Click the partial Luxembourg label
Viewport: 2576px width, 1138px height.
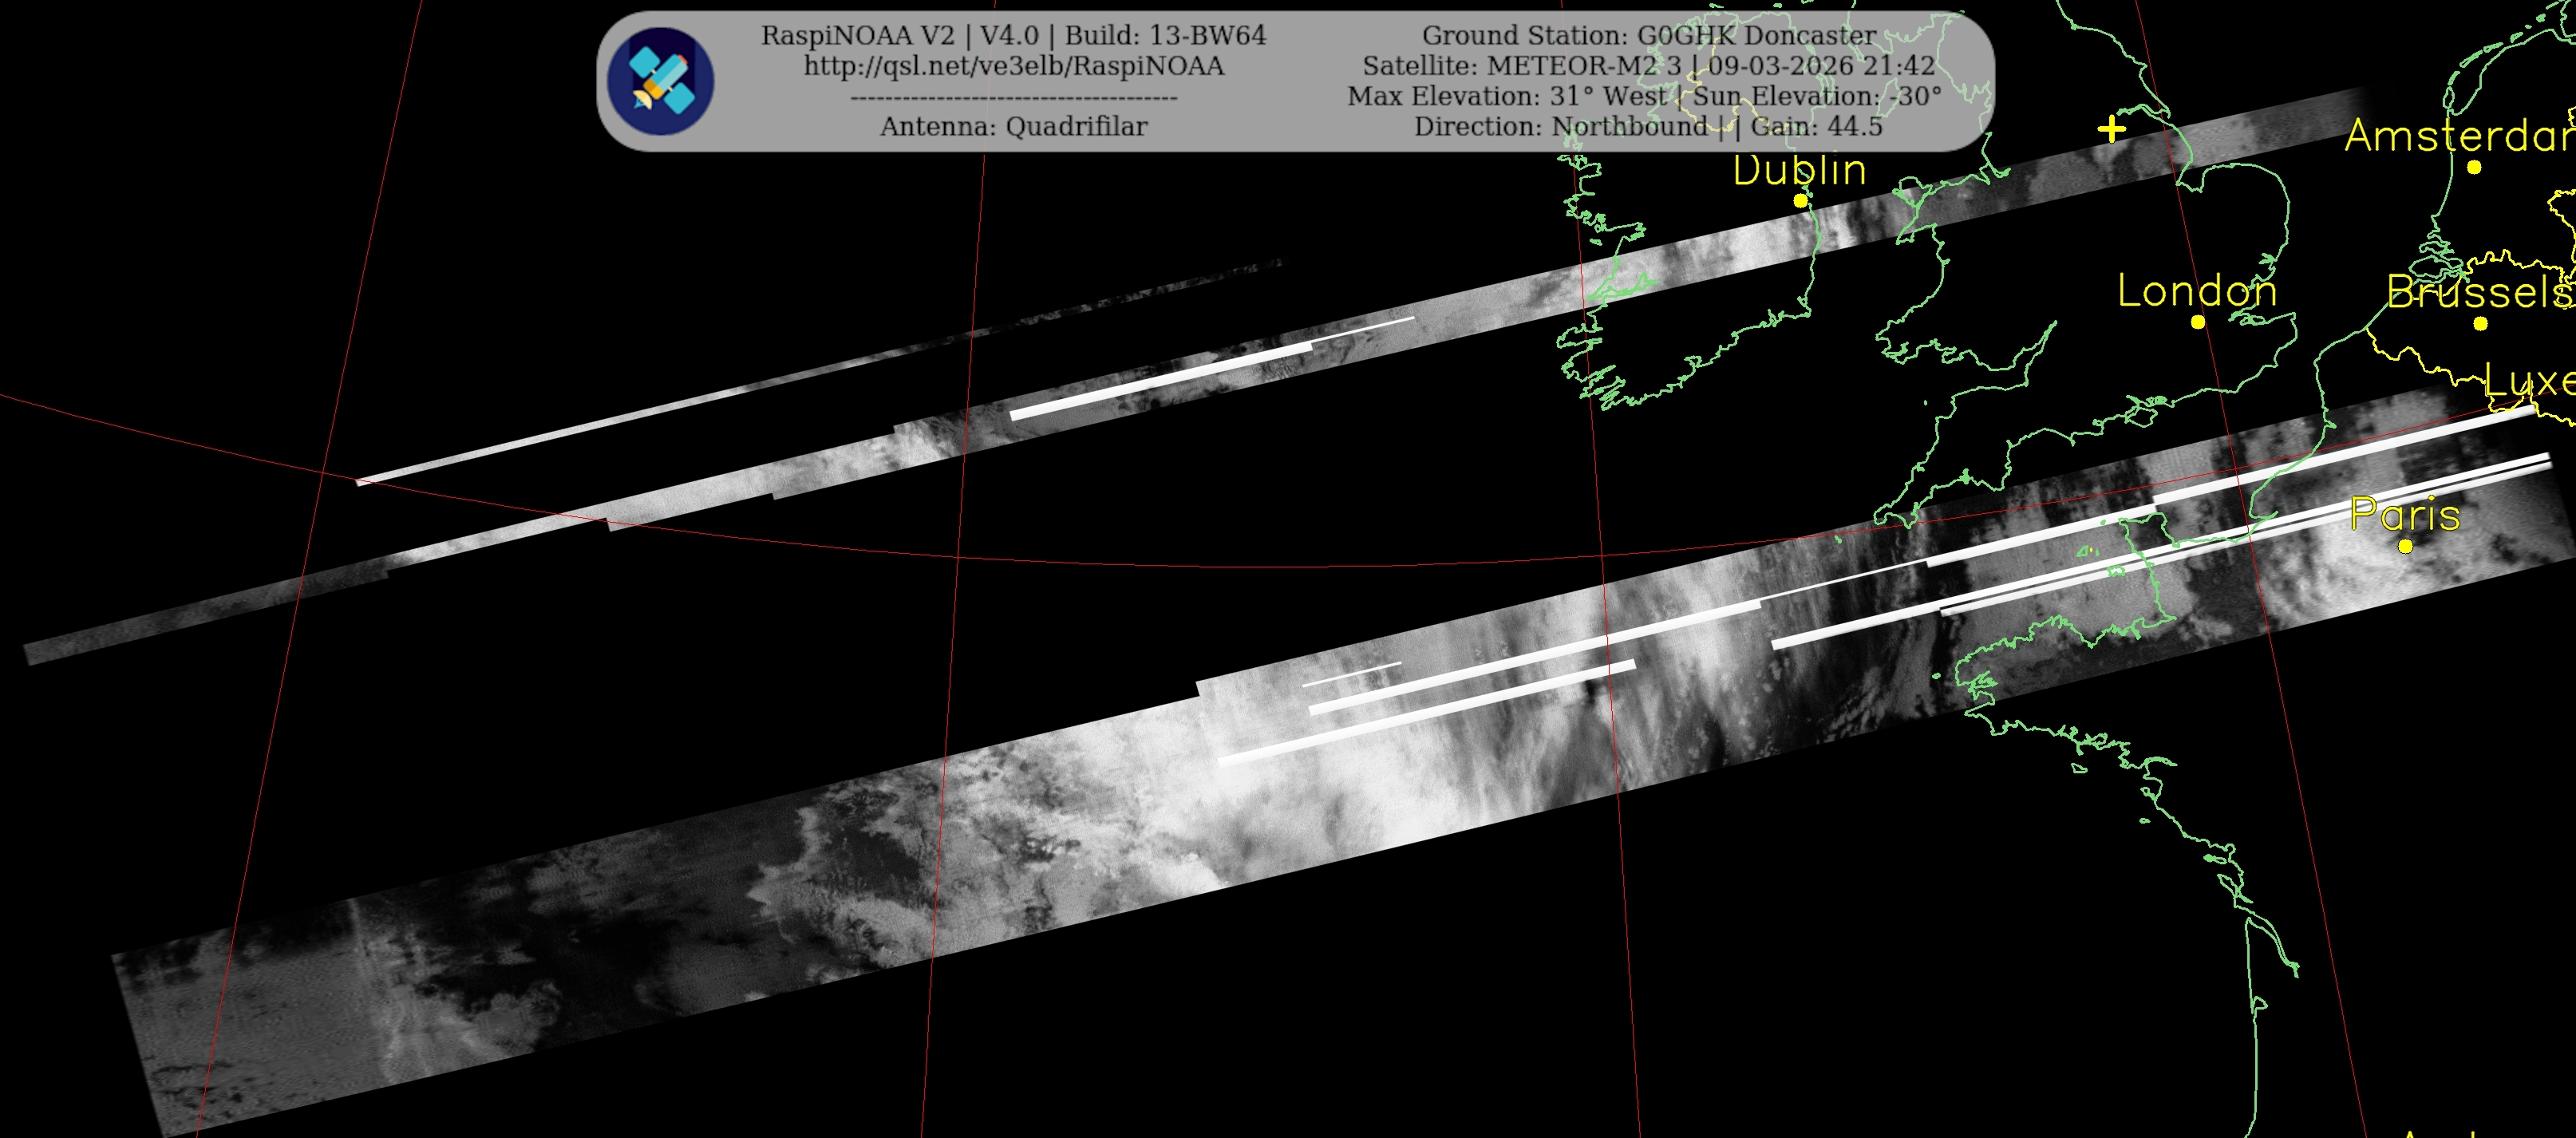[x=2530, y=381]
